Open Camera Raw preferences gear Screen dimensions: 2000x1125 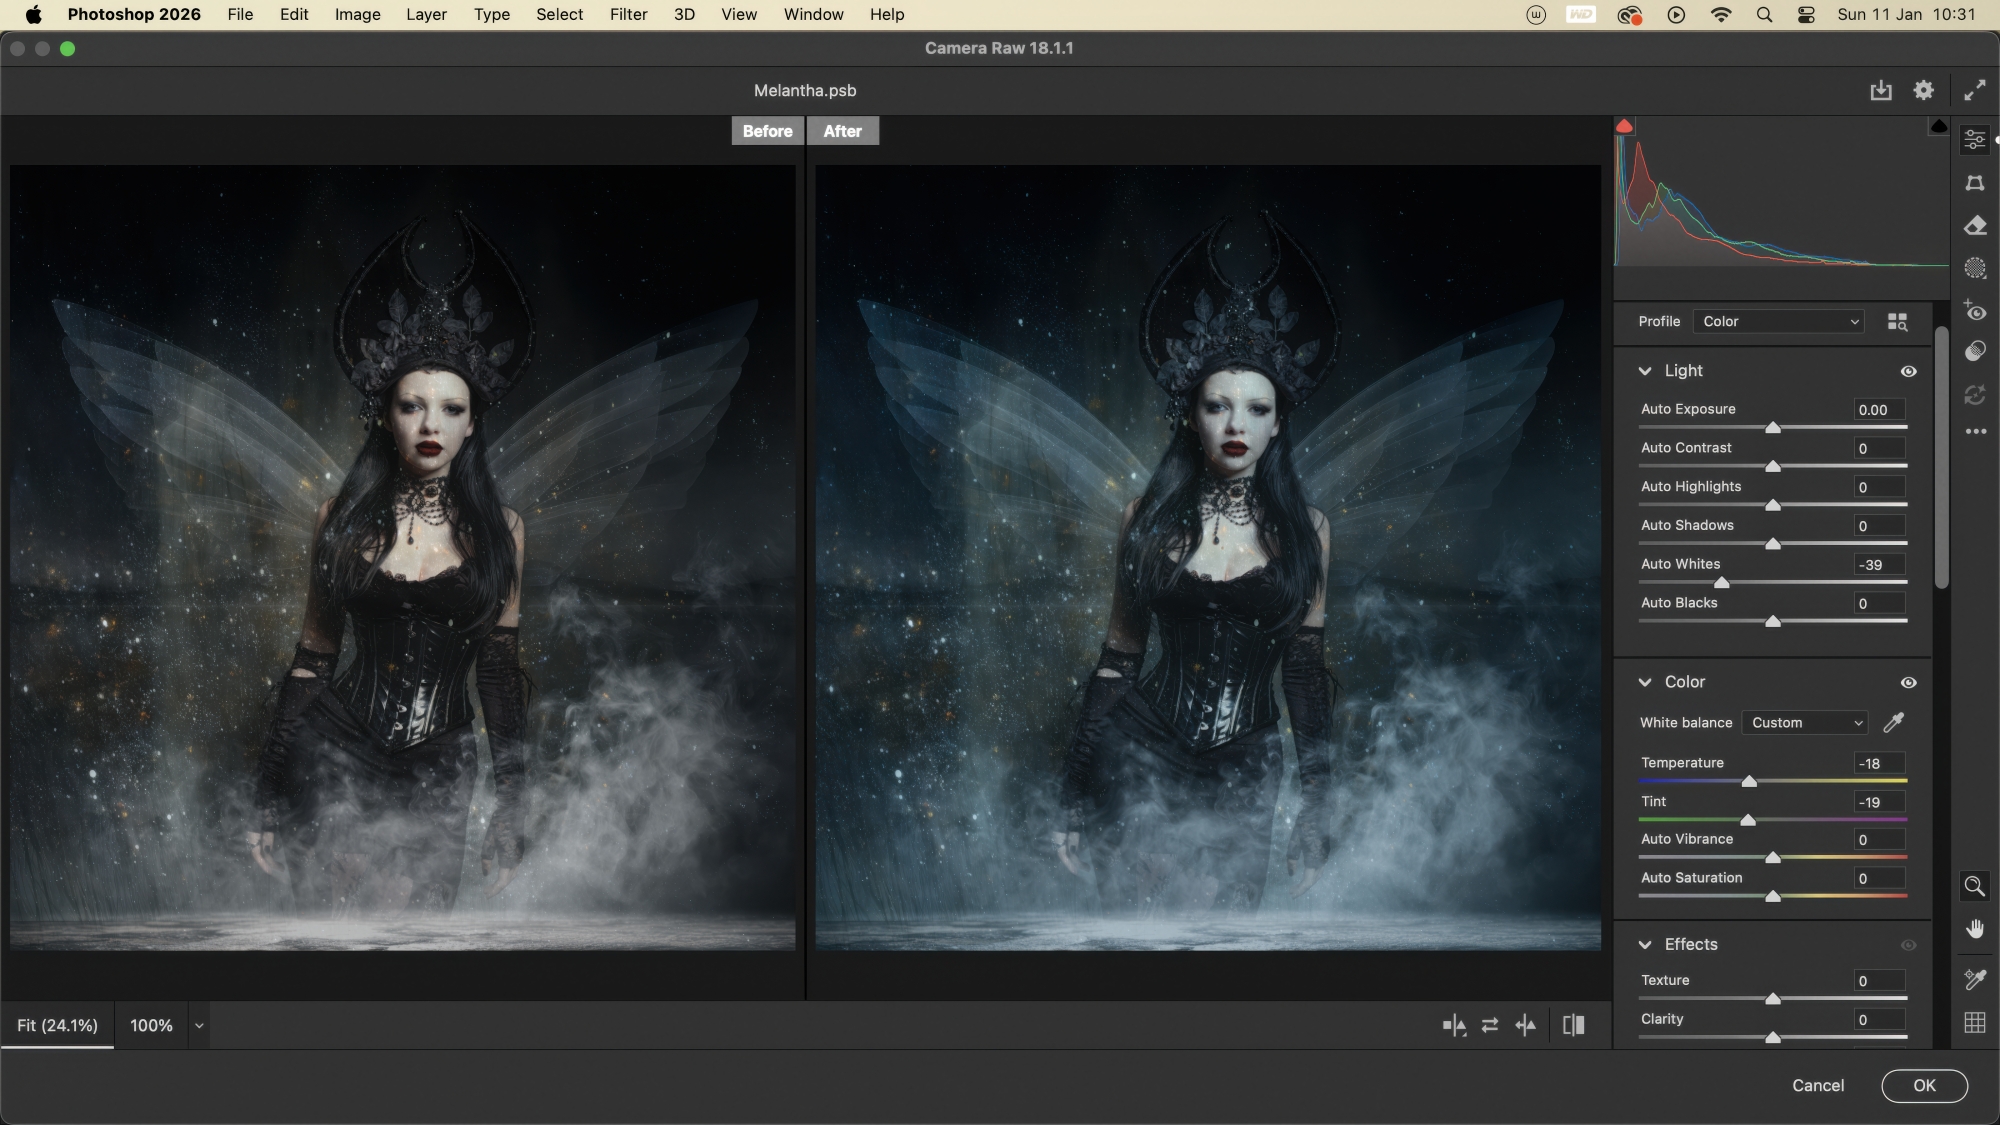click(1923, 90)
